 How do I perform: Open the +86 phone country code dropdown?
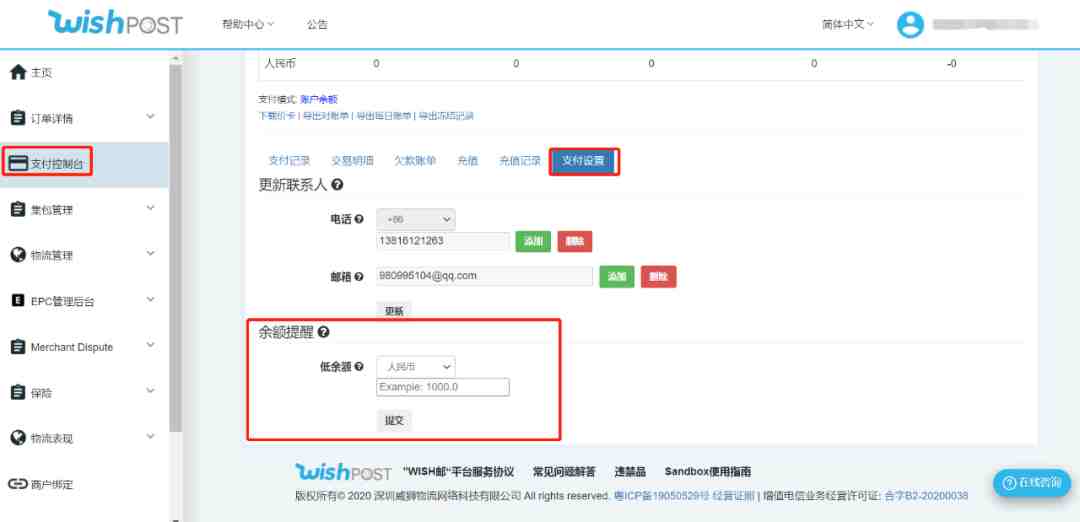[416, 220]
